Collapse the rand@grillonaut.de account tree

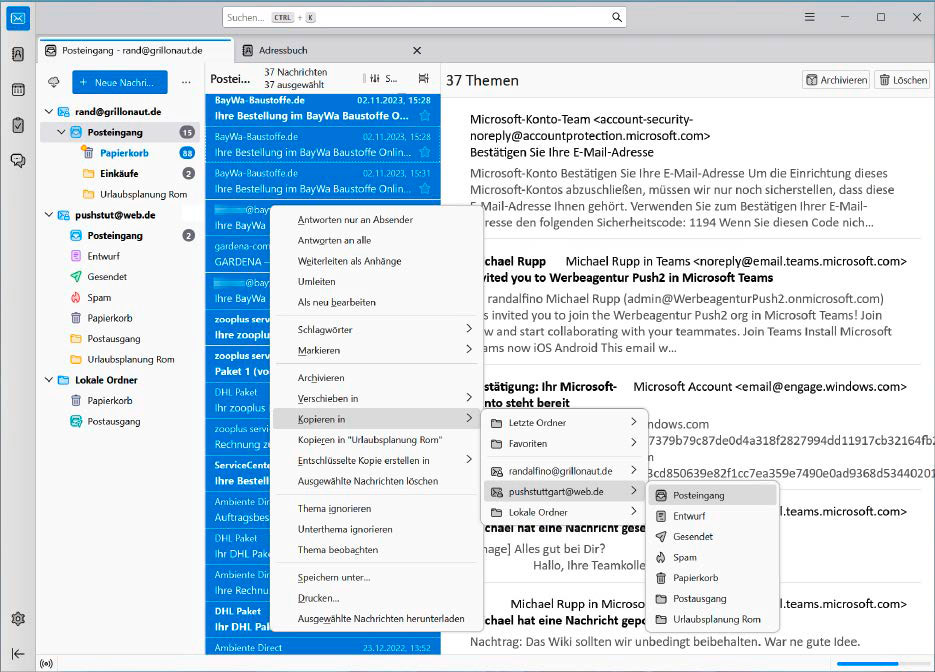point(49,112)
